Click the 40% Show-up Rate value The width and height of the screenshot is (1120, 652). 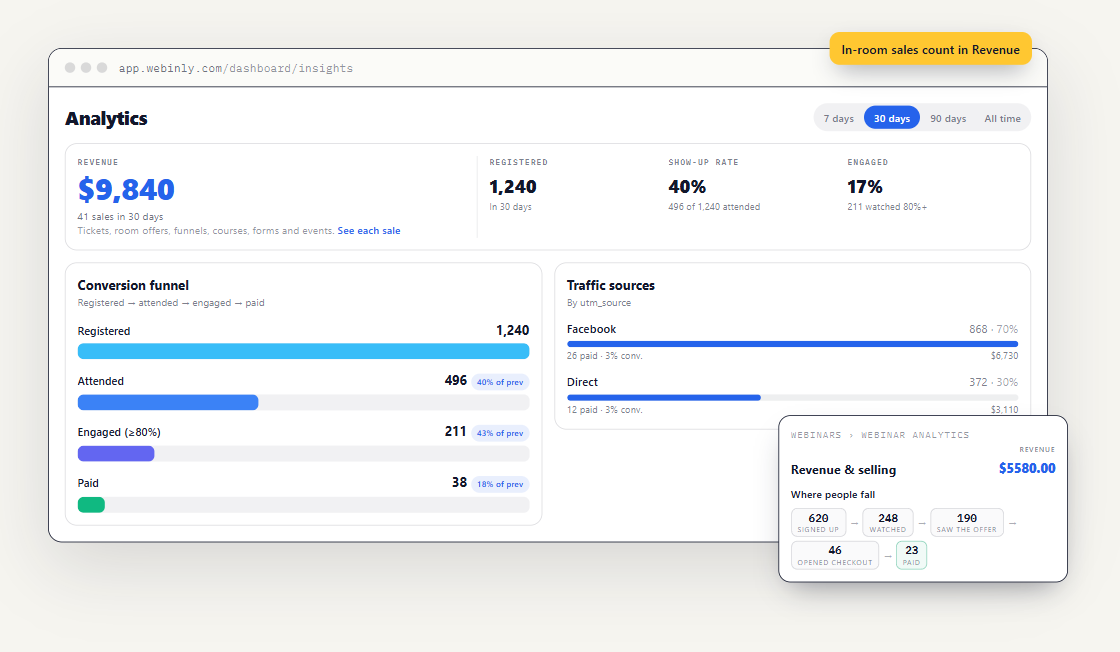point(687,187)
